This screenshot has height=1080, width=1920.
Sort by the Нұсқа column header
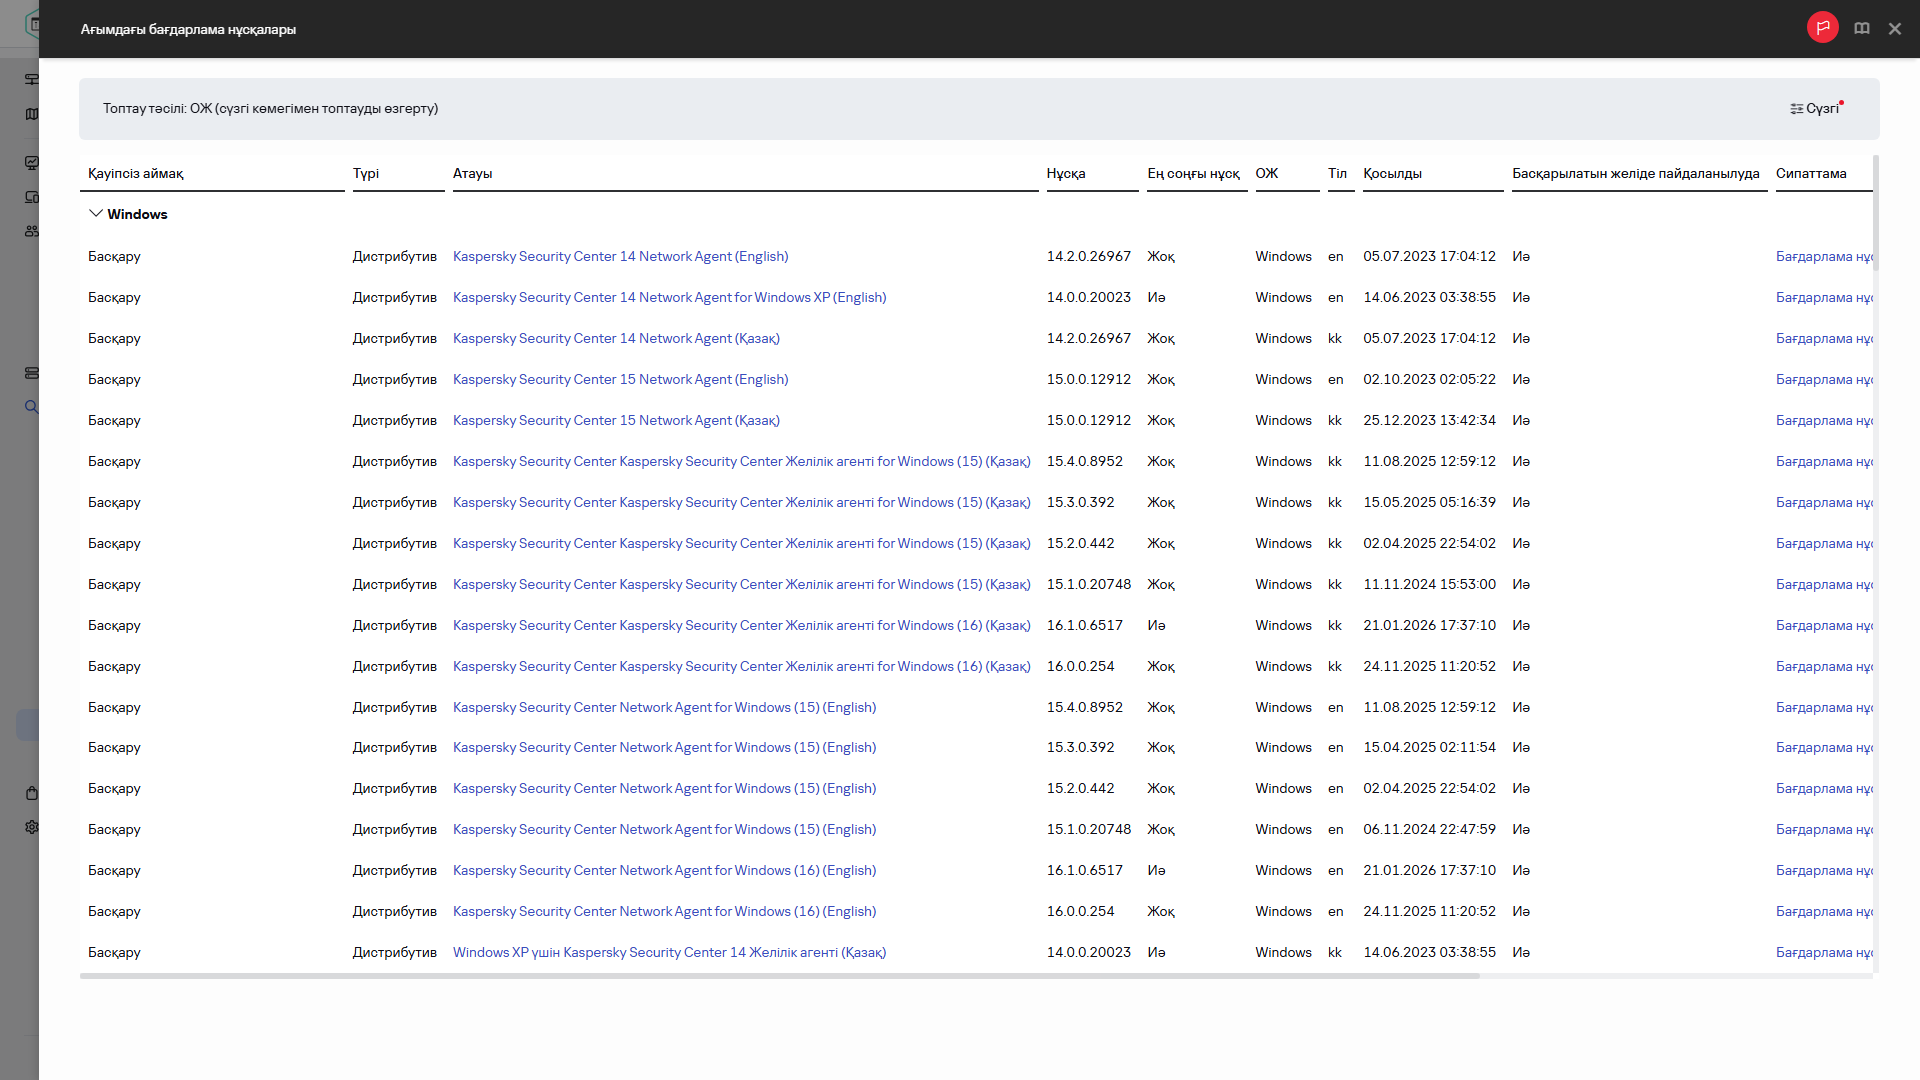pos(1066,173)
